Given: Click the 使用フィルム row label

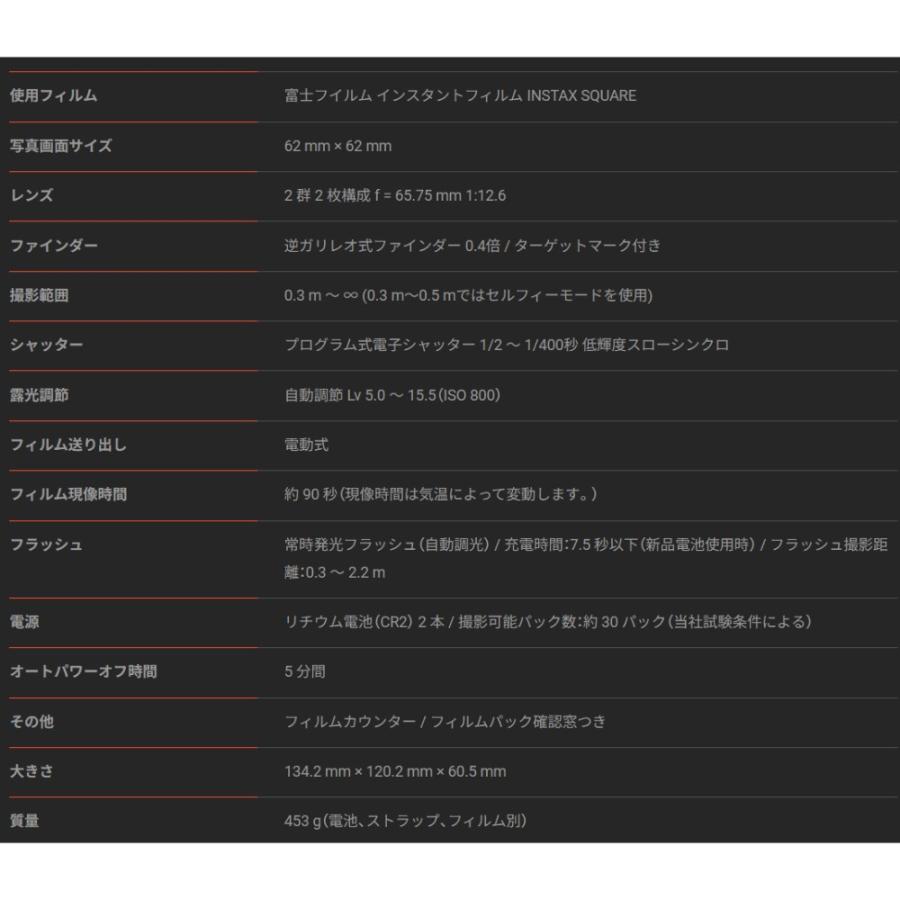Looking at the screenshot, I should tap(53, 96).
